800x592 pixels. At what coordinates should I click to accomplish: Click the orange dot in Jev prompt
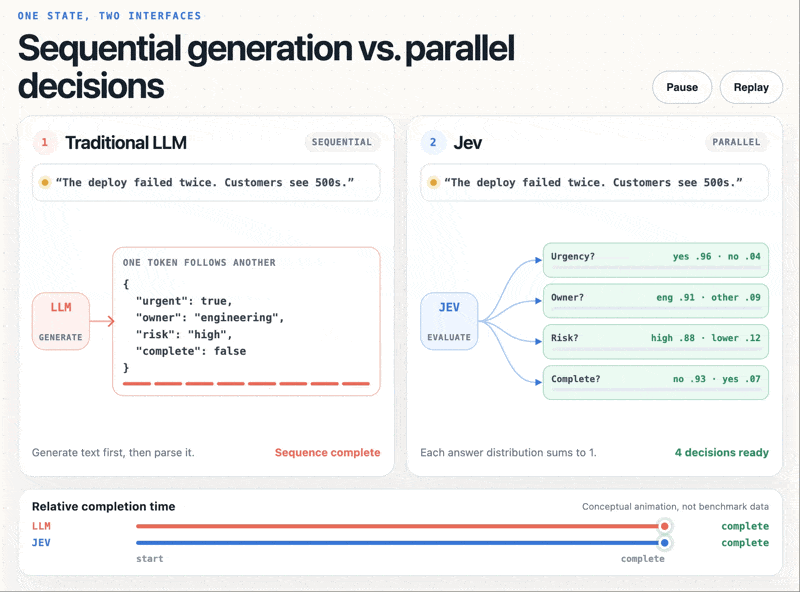[x=433, y=182]
